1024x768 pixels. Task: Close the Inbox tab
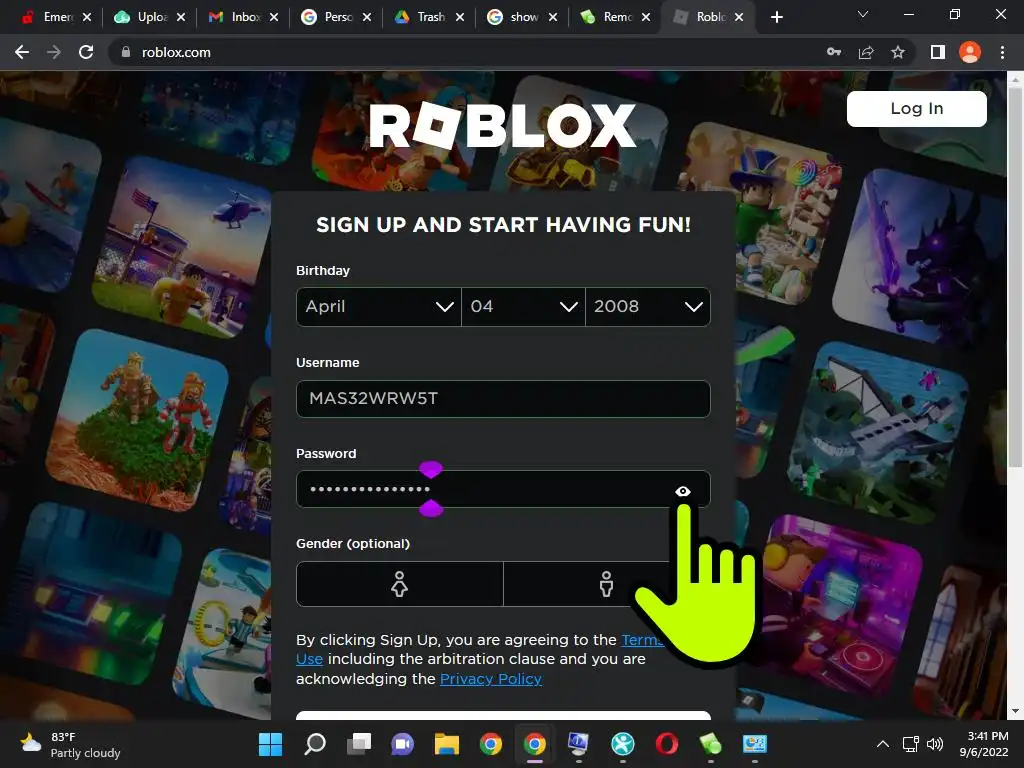[x=274, y=17]
